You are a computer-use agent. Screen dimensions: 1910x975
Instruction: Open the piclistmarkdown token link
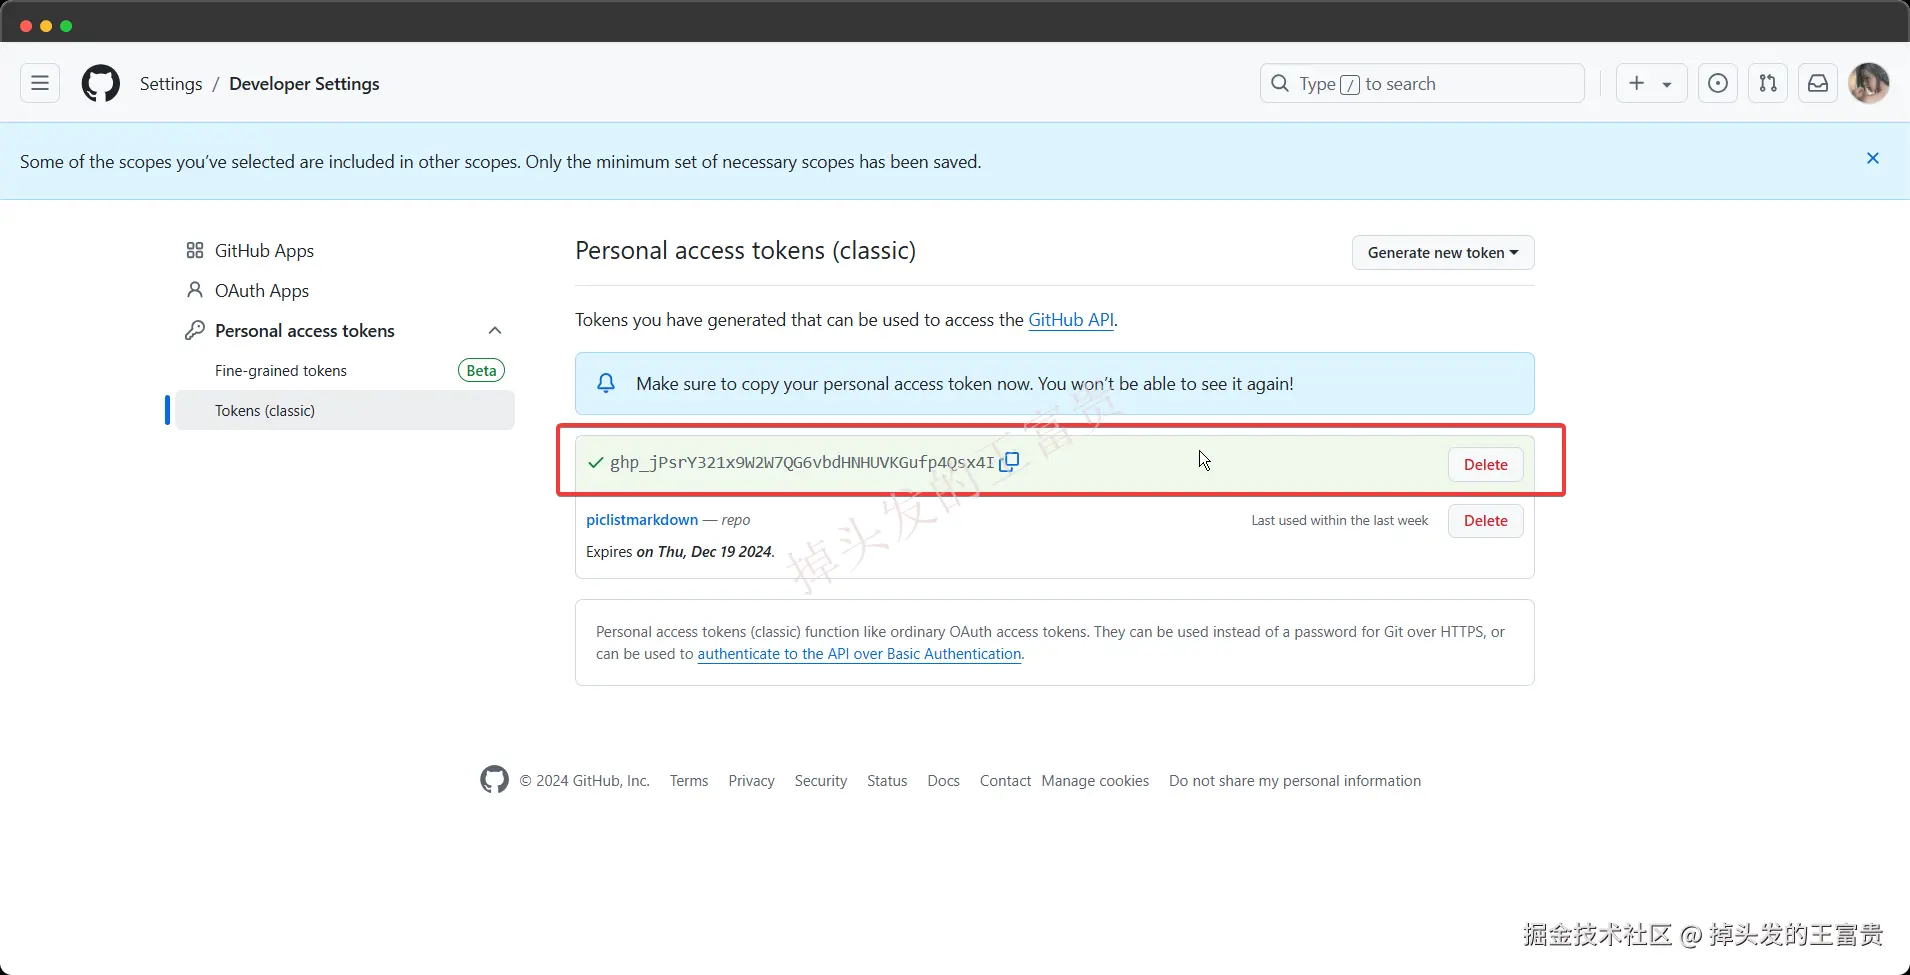(x=642, y=520)
